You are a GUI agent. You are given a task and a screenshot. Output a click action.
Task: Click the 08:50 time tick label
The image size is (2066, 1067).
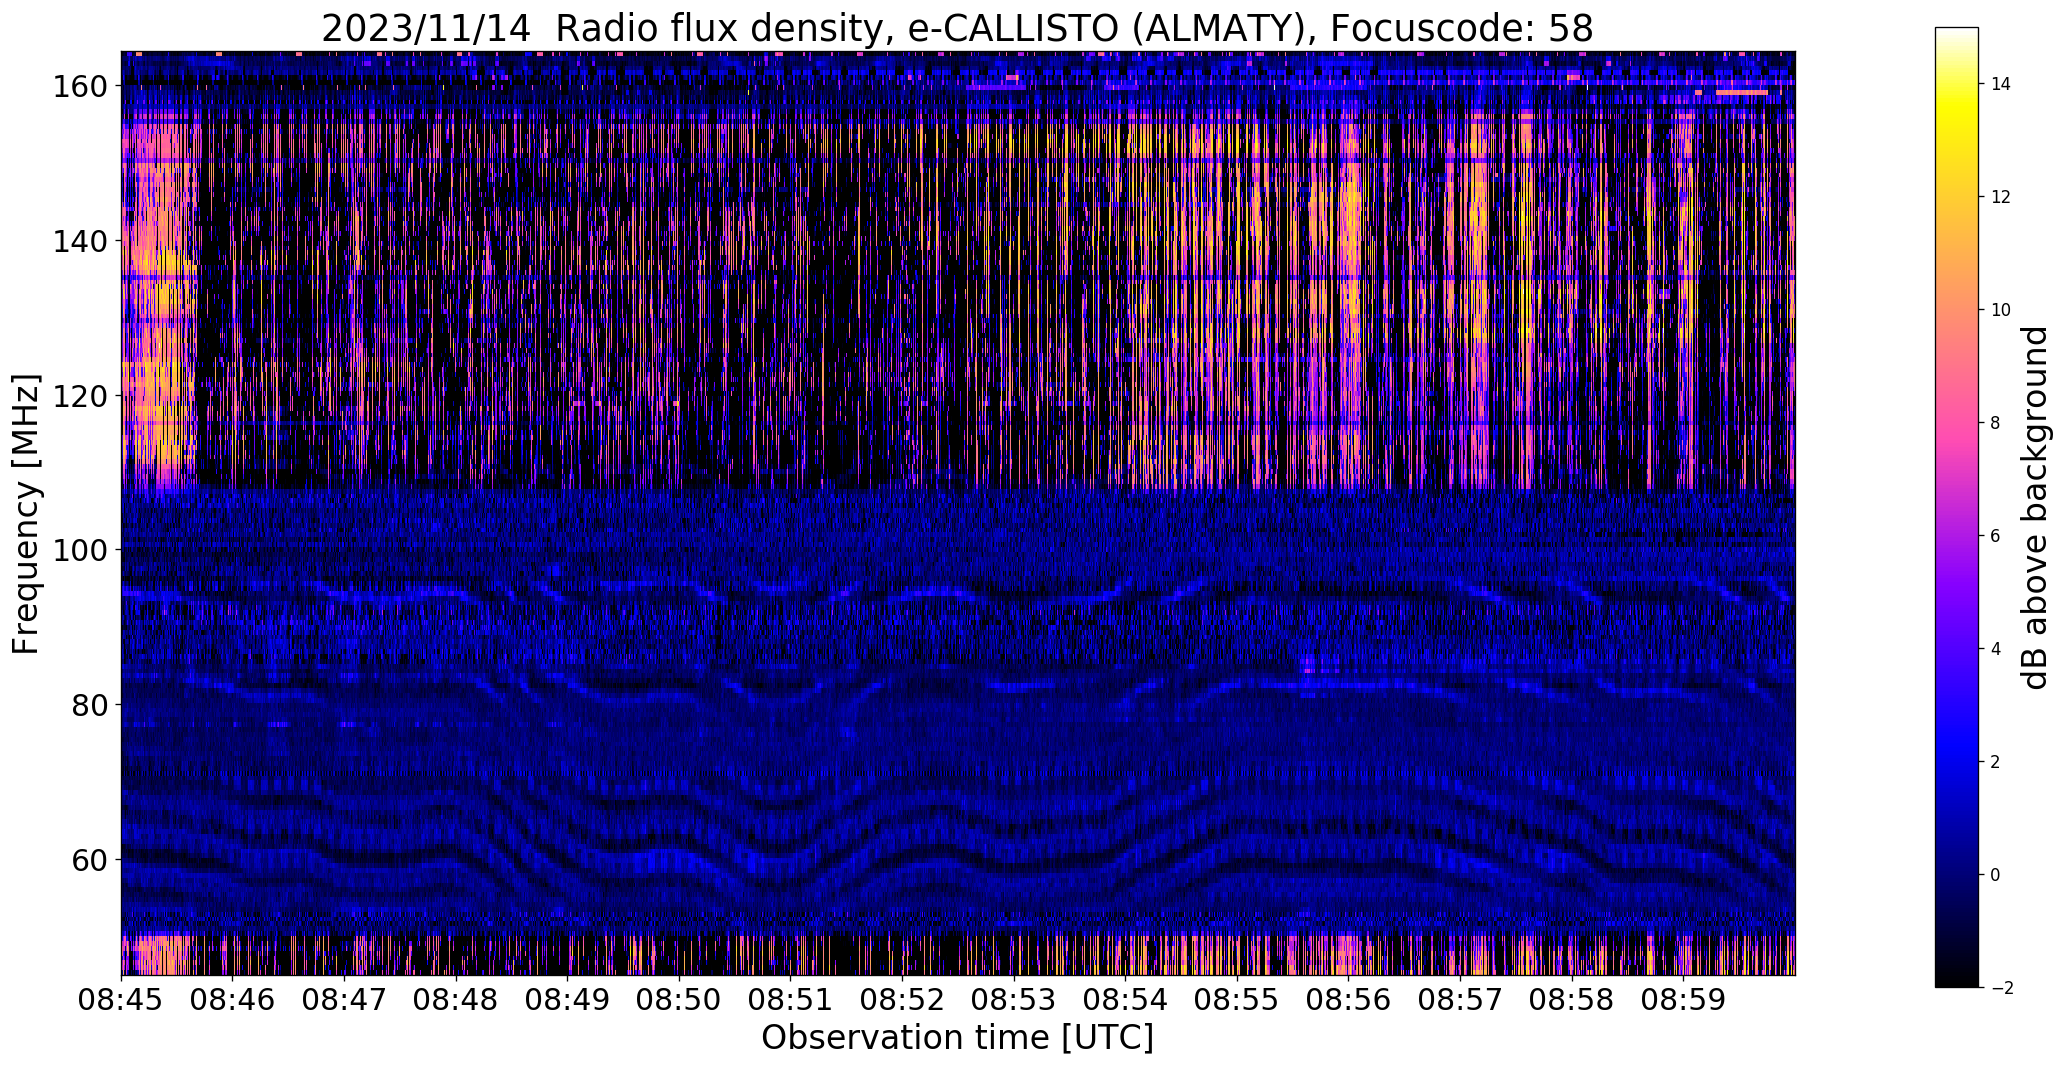[680, 999]
